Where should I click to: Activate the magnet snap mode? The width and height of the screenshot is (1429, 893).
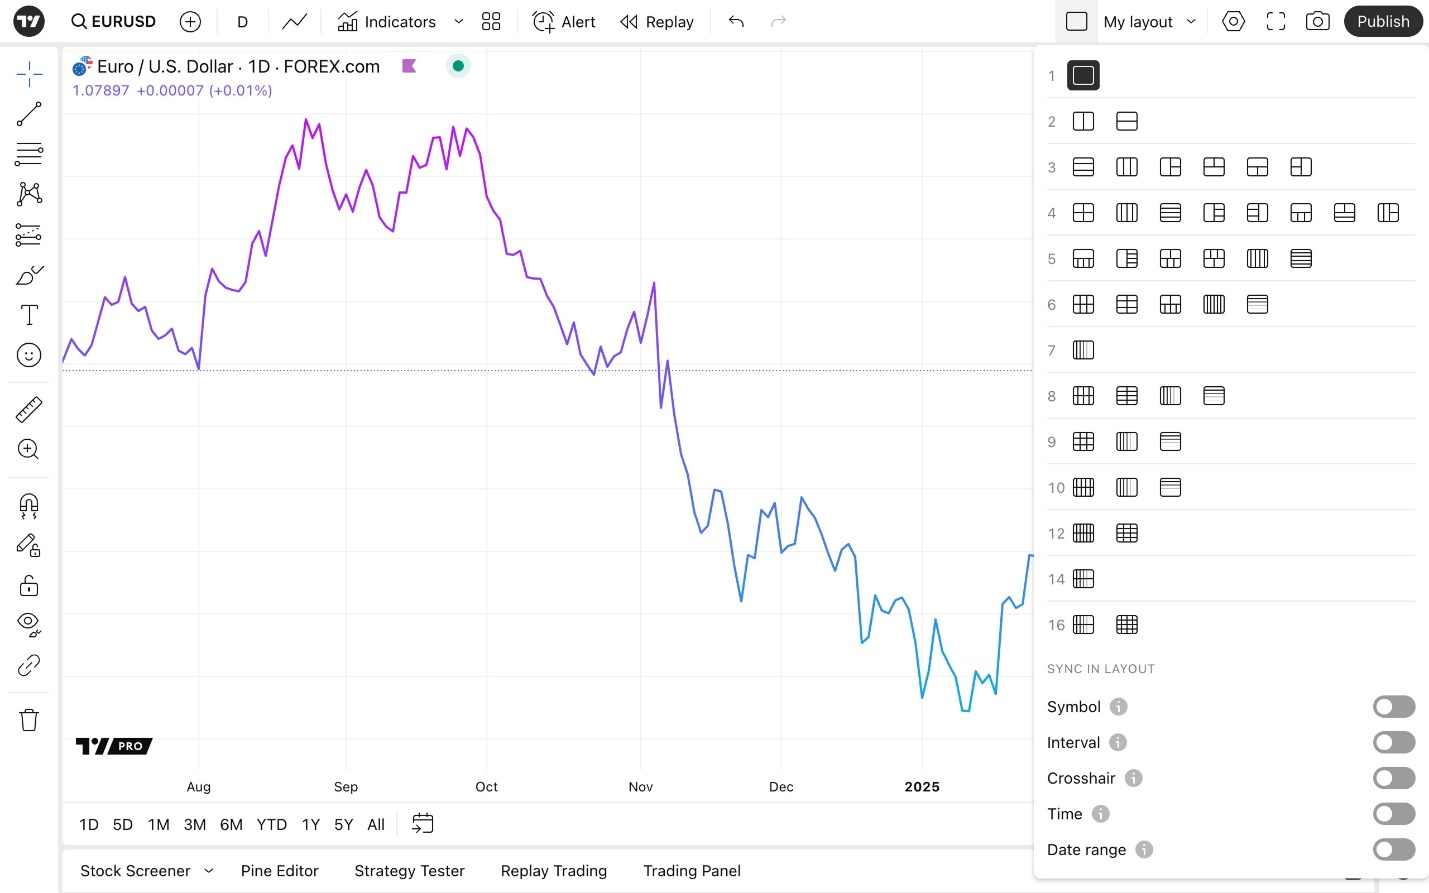click(29, 505)
